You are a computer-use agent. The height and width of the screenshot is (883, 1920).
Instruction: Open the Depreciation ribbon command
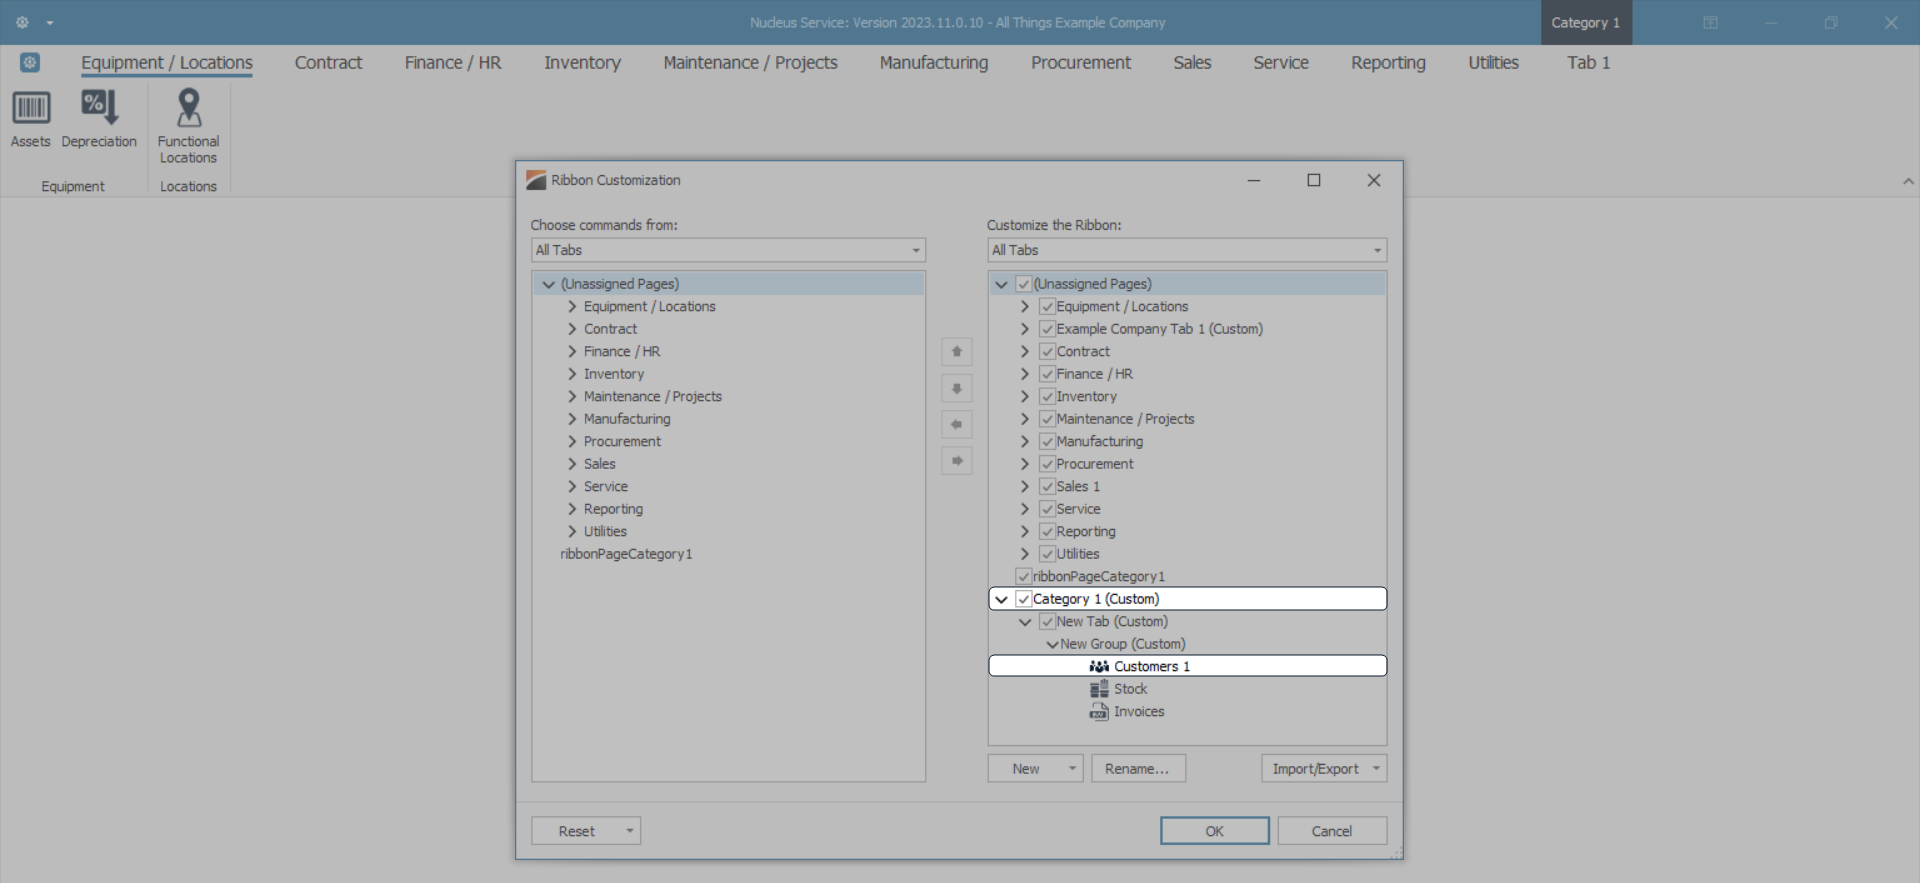[99, 119]
